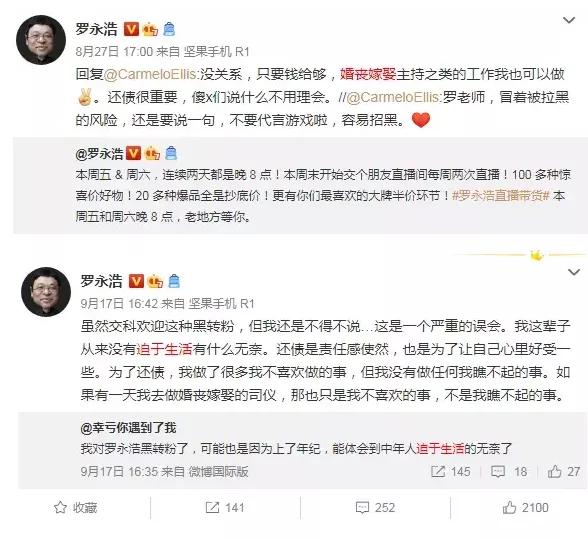Open comments showing 252 on second post

point(375,507)
